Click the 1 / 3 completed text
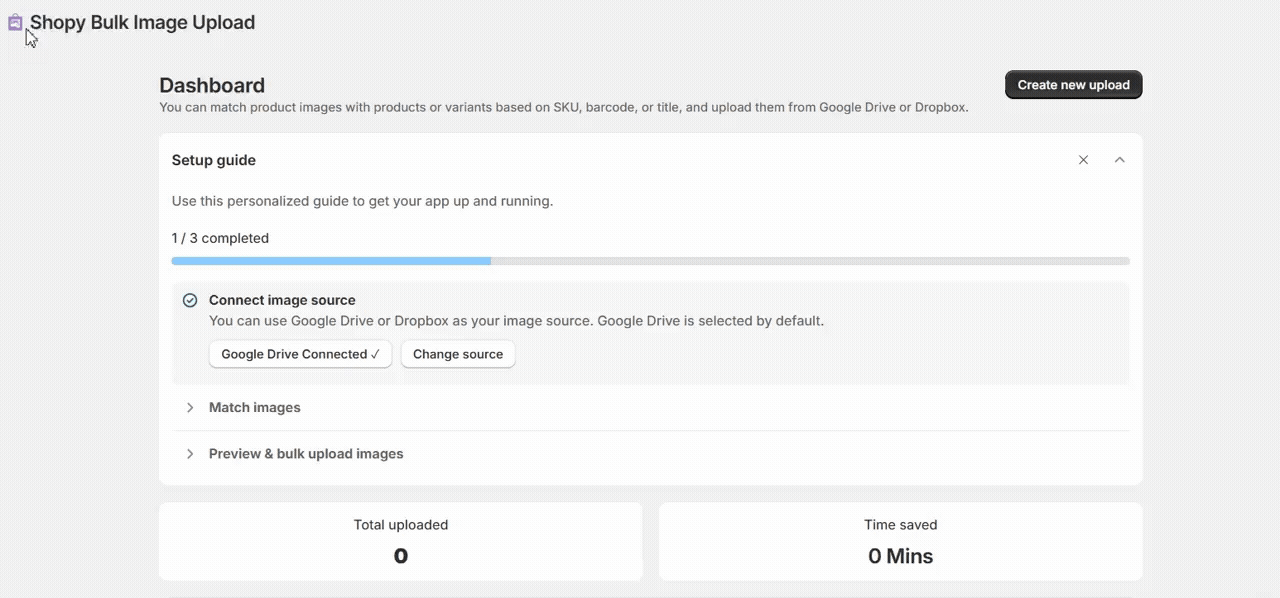 tap(220, 238)
